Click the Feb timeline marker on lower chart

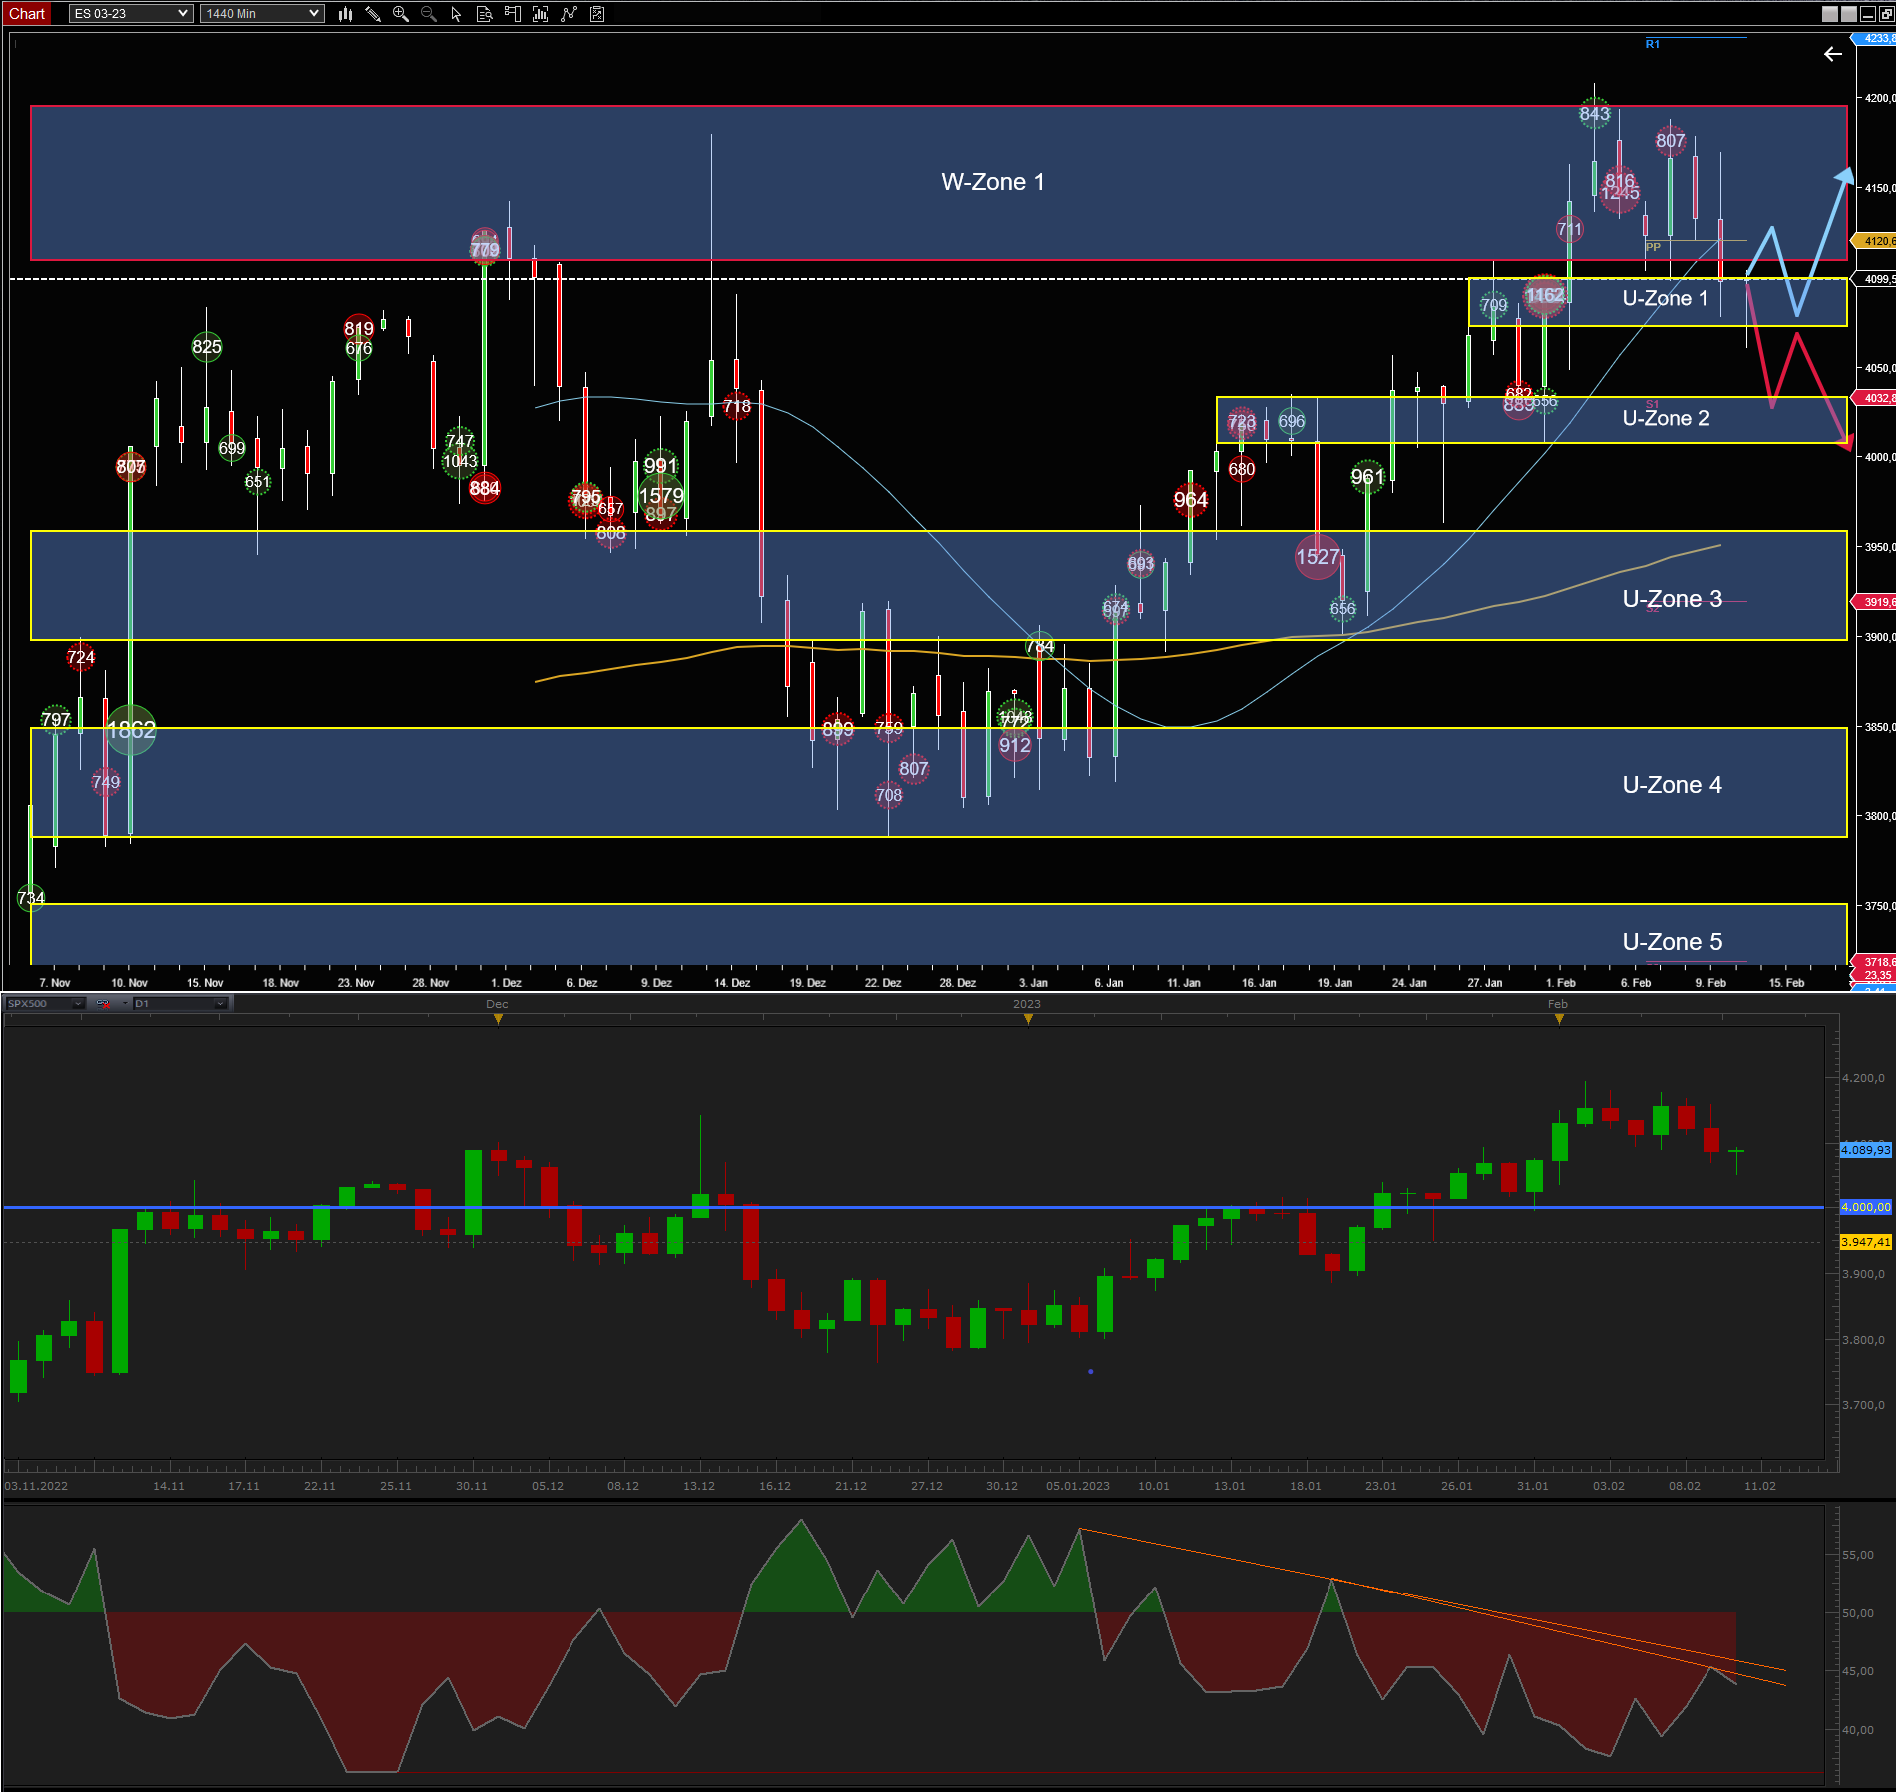[1559, 1017]
